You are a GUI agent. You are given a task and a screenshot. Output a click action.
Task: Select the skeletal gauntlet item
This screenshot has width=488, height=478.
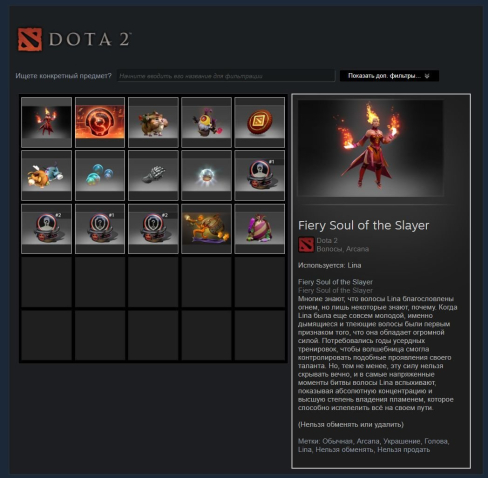click(153, 175)
